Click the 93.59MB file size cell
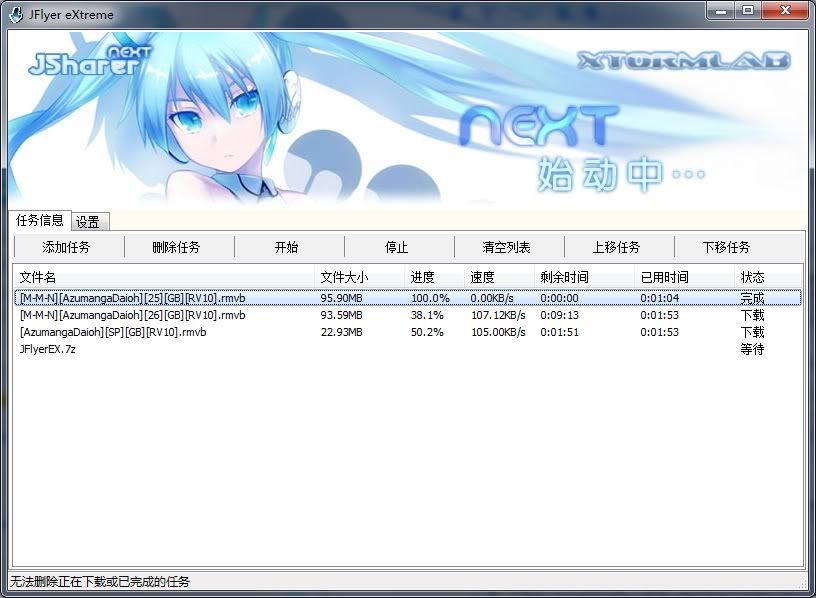Viewport: 816px width, 598px height. (341, 315)
